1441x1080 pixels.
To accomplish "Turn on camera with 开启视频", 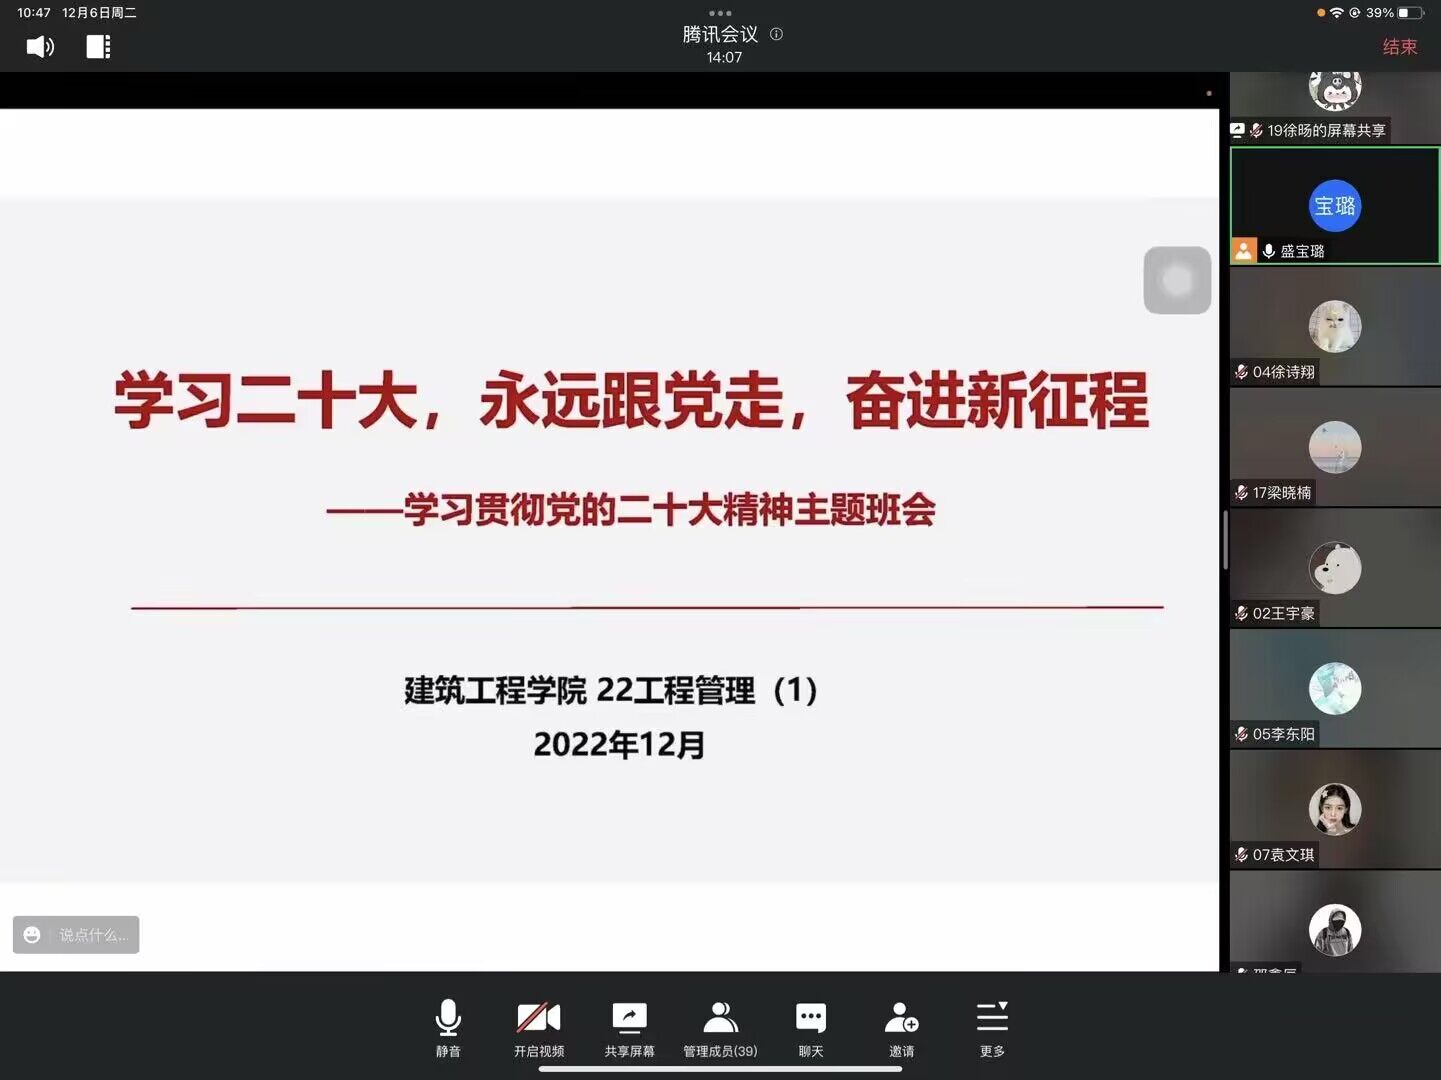I will point(539,1027).
